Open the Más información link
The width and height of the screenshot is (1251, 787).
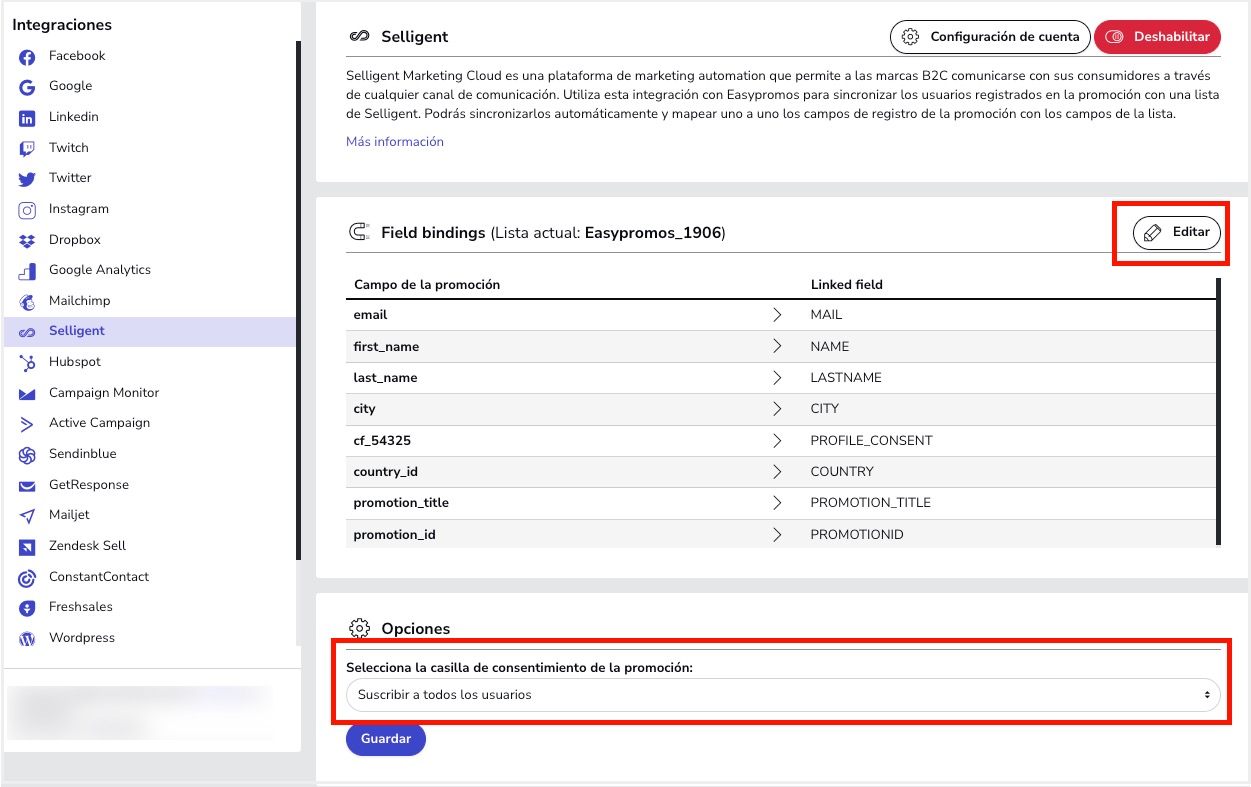pos(395,142)
